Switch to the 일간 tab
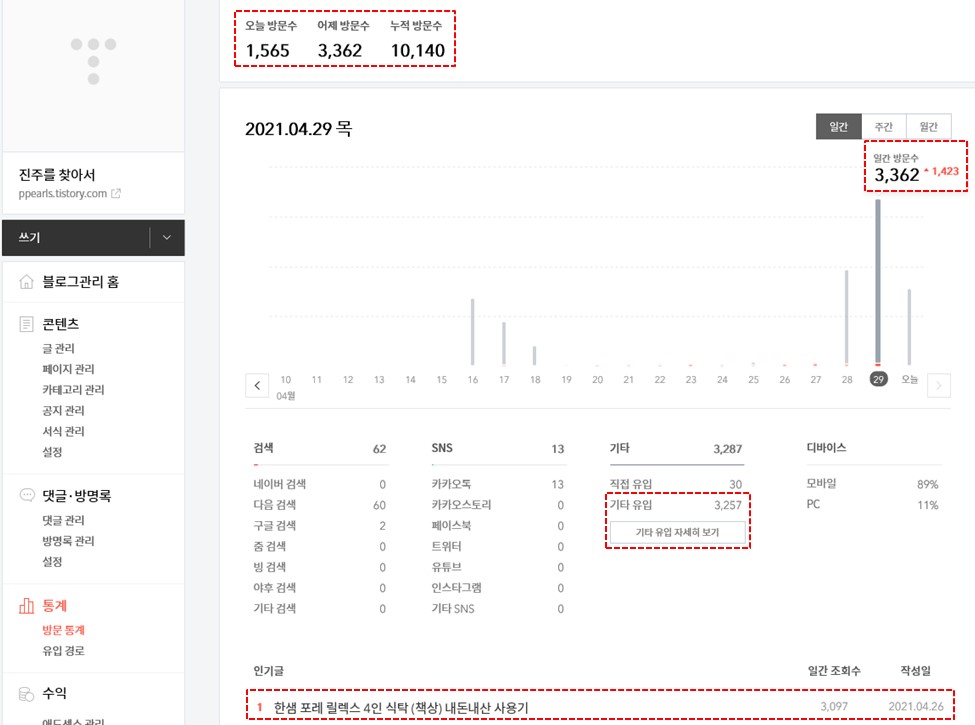 click(x=839, y=126)
